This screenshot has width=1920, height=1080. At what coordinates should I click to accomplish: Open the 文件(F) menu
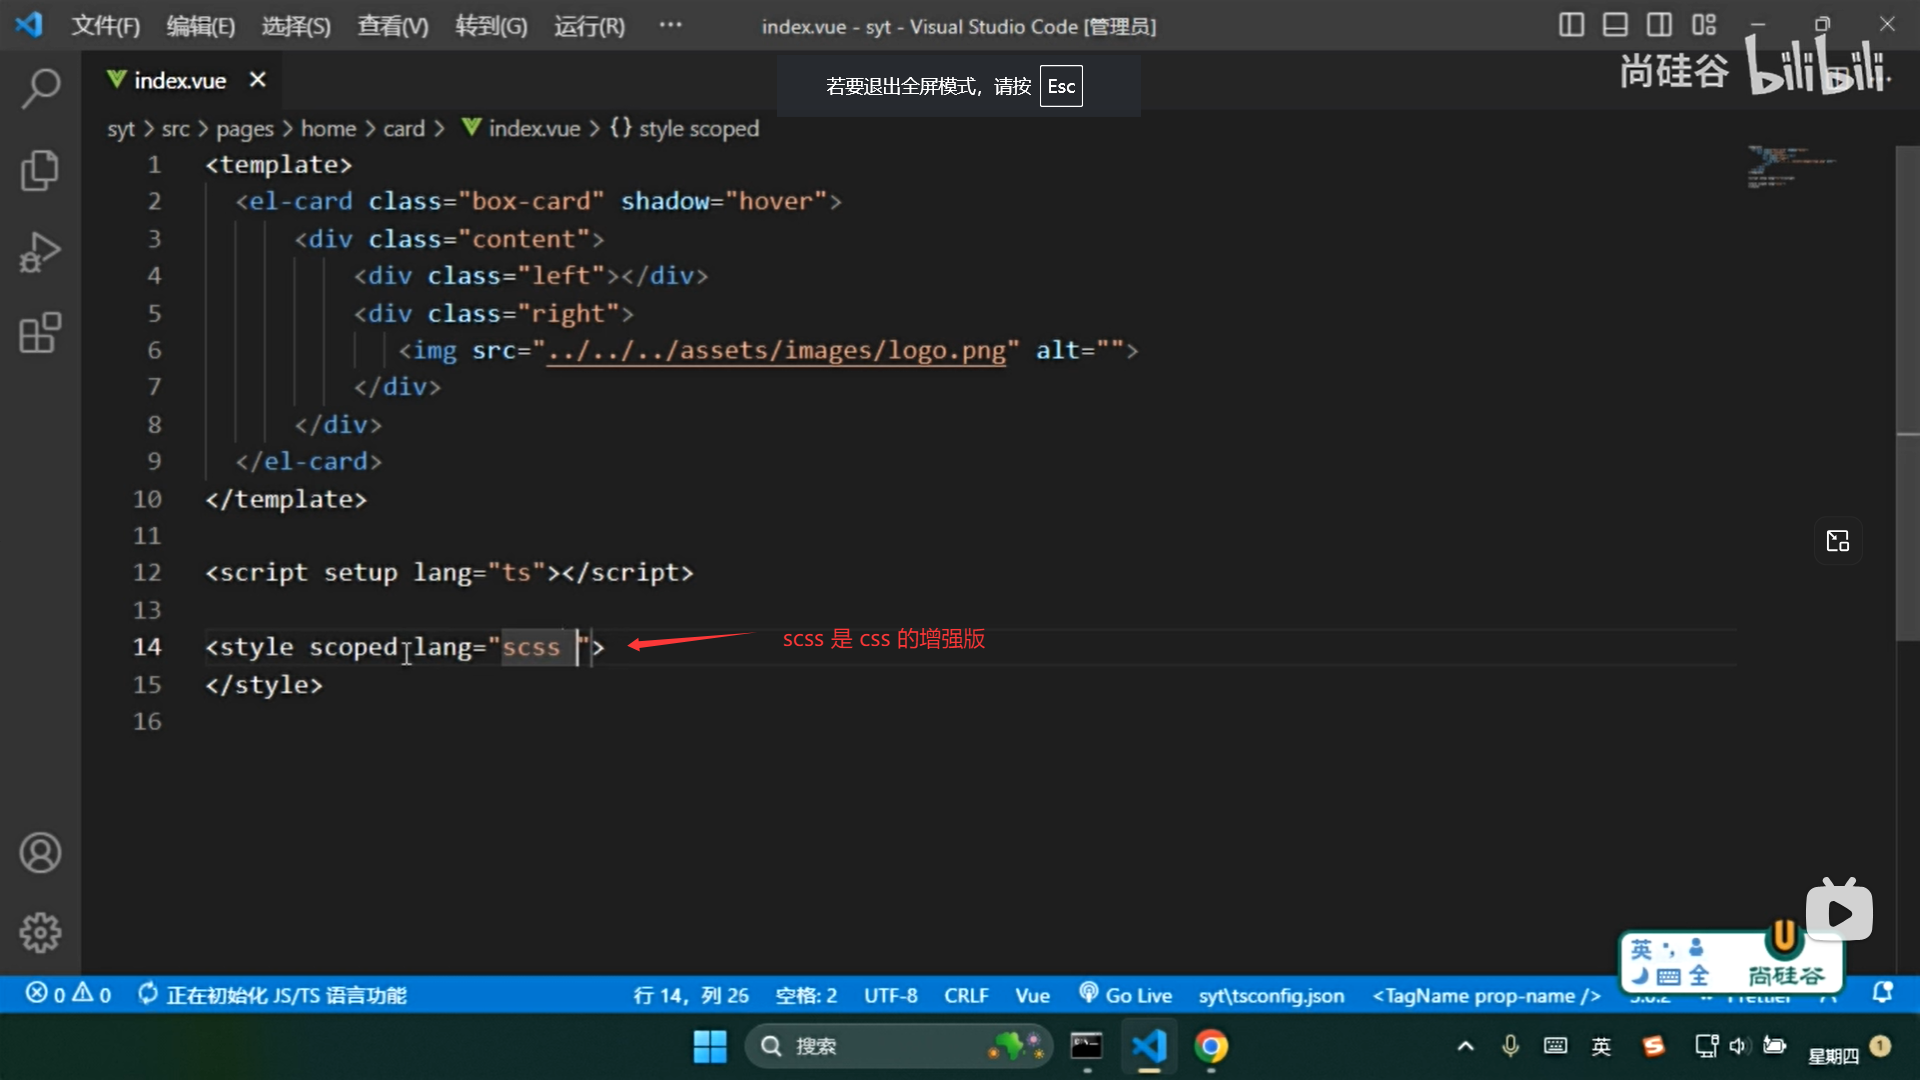[x=105, y=26]
